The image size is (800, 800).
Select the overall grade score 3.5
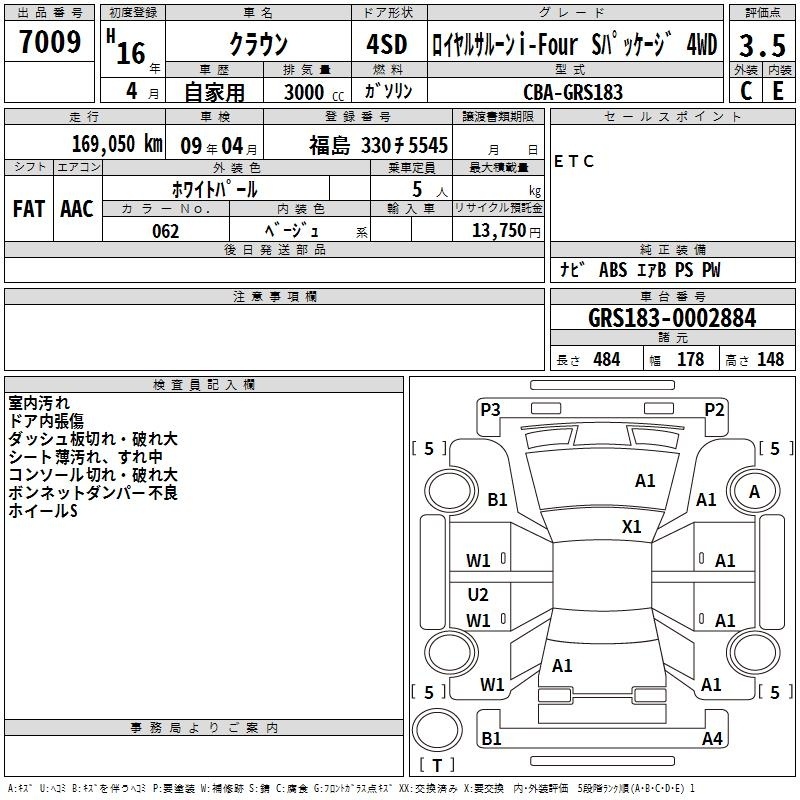coord(760,46)
